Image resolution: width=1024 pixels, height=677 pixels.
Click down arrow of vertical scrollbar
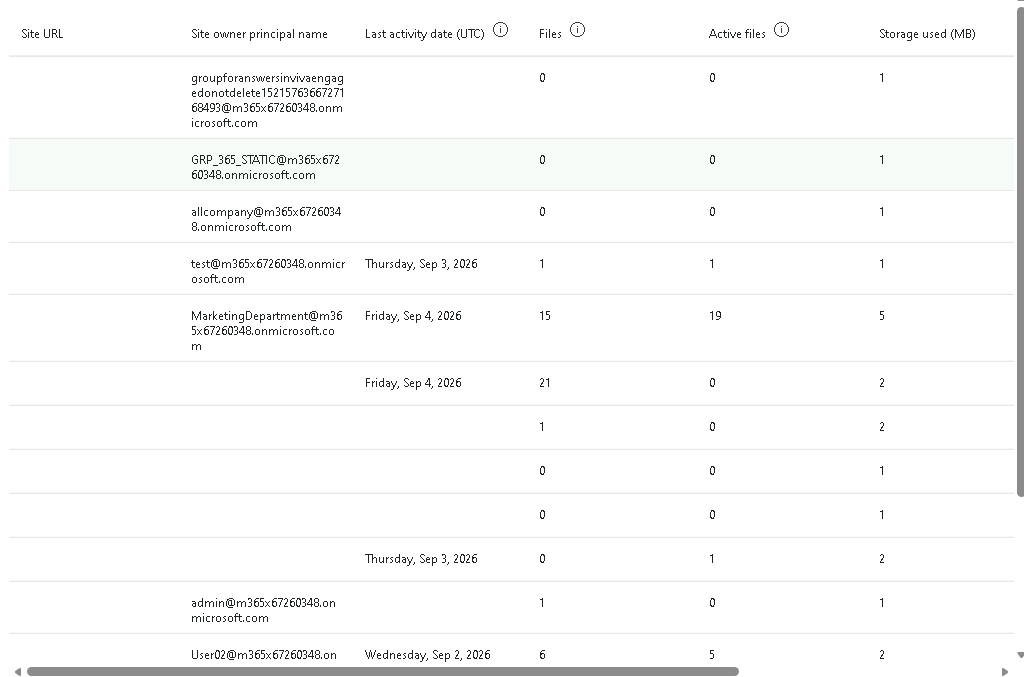1020,655
